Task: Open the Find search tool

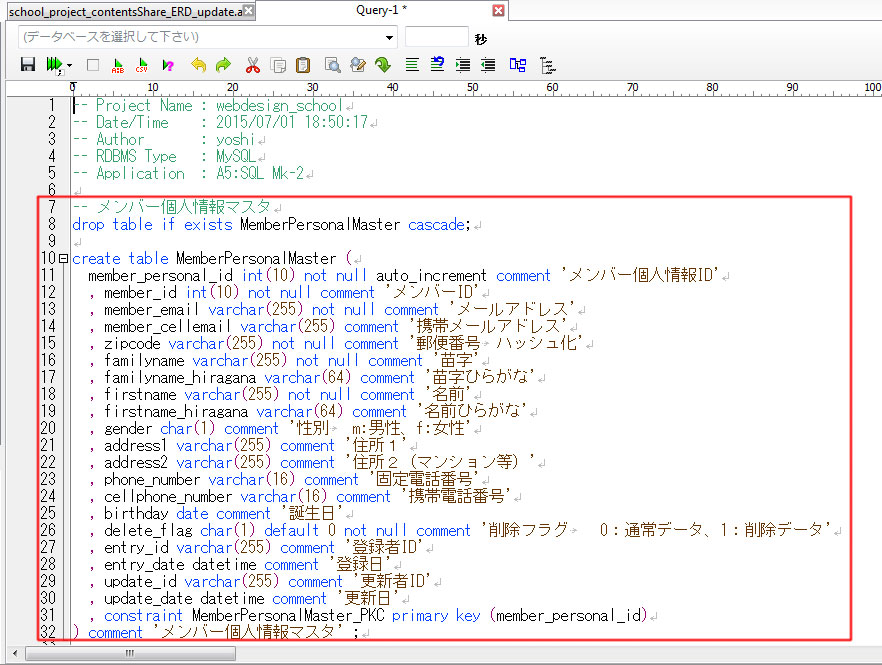Action: pos(333,65)
